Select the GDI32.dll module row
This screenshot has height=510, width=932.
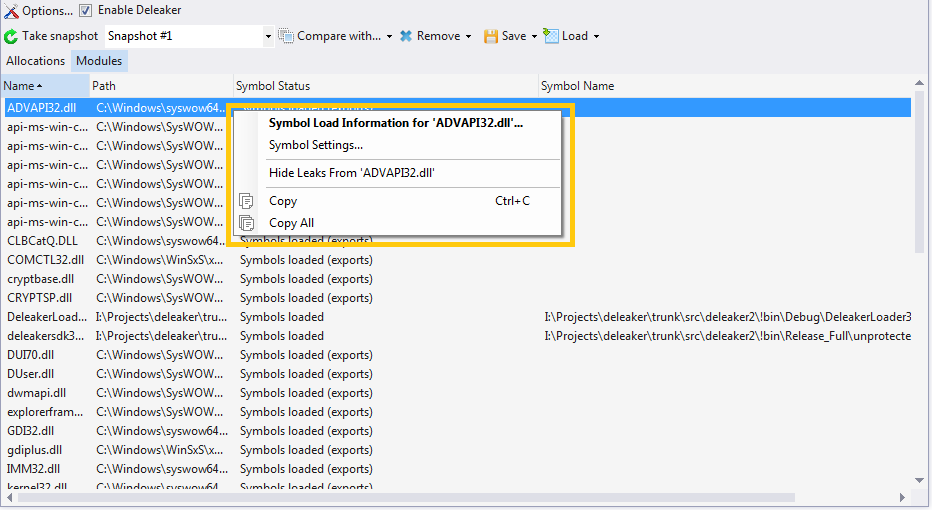point(456,431)
